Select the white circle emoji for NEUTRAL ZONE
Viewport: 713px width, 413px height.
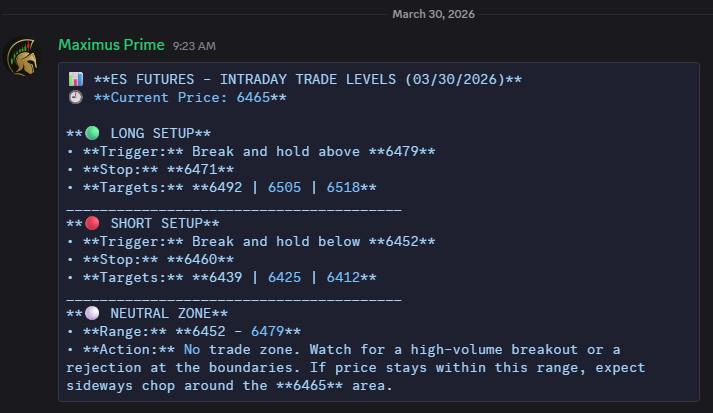tap(92, 313)
